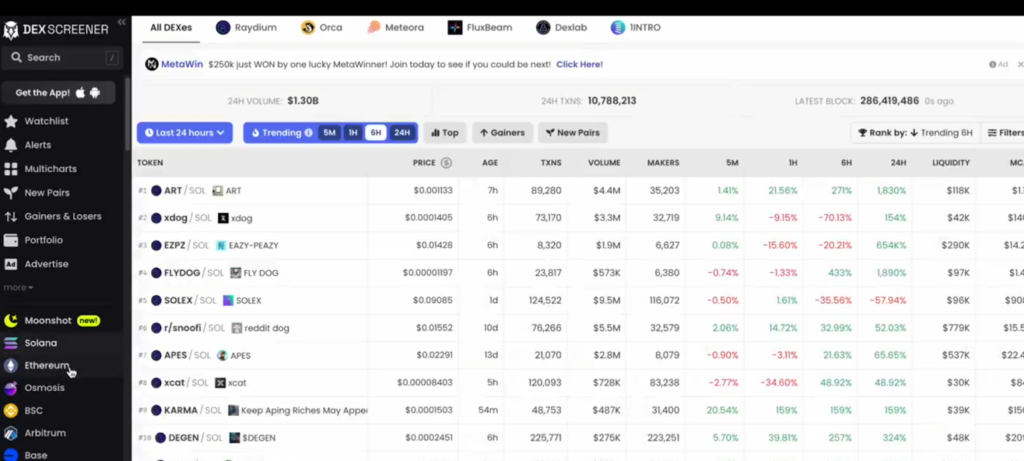
Task: Open the Multicharts sidebar icon
Action: coord(11,169)
